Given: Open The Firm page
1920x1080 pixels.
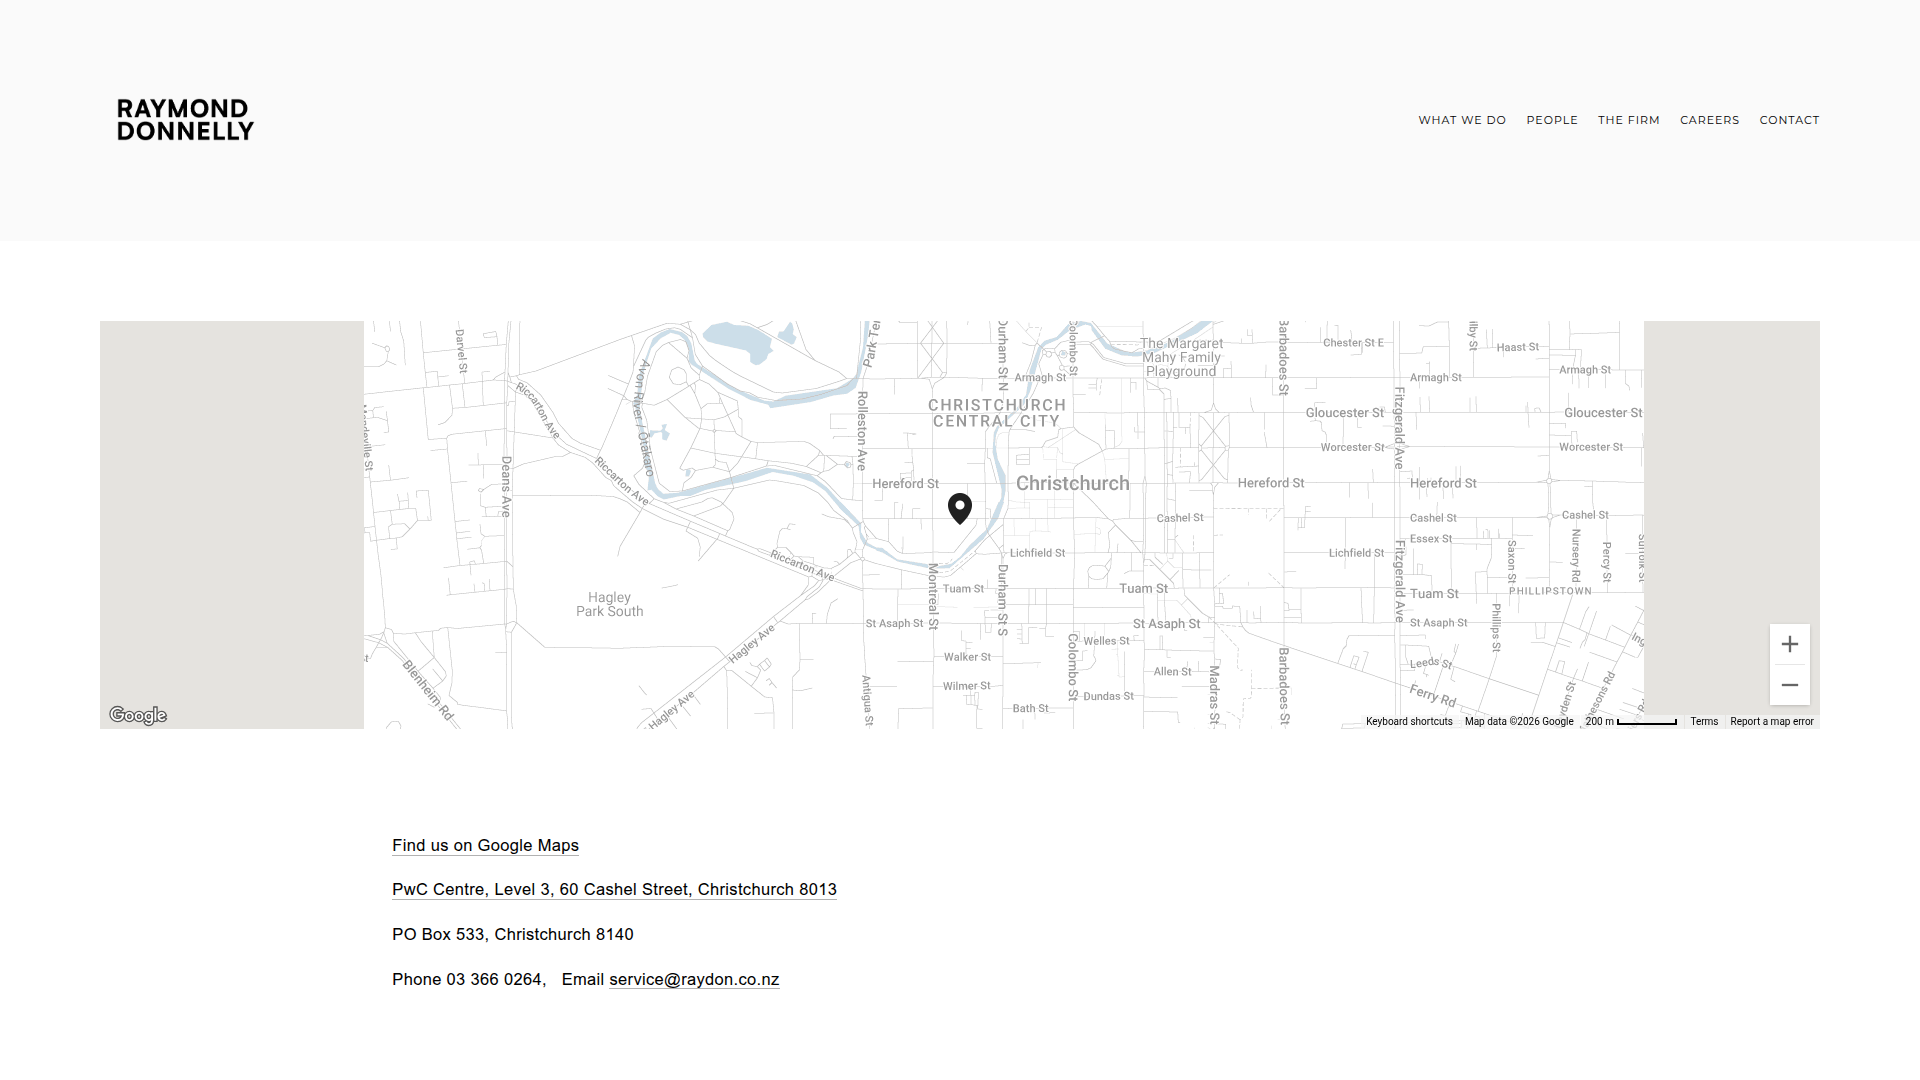Looking at the screenshot, I should 1629,120.
